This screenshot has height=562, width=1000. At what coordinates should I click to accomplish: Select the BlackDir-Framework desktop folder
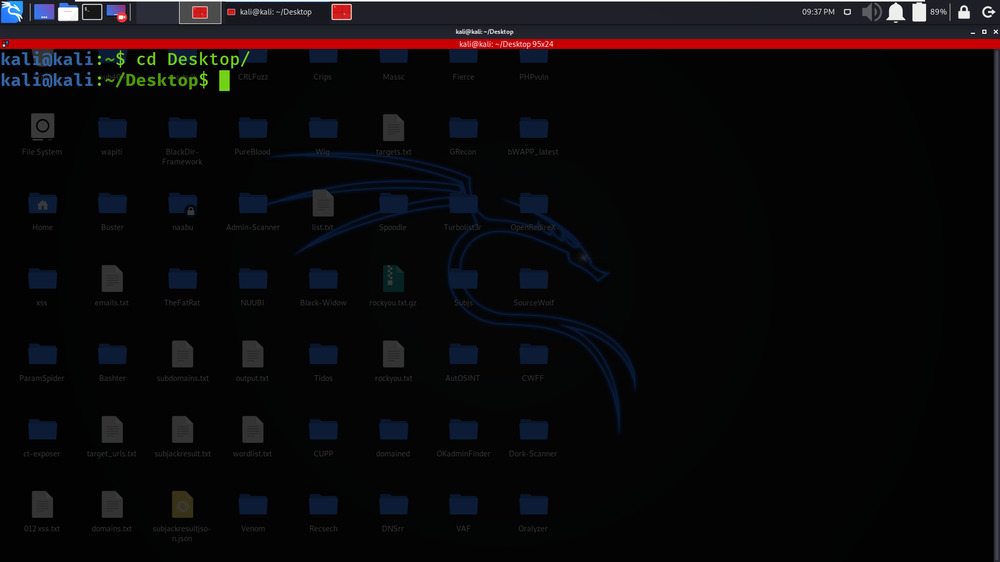tap(182, 139)
